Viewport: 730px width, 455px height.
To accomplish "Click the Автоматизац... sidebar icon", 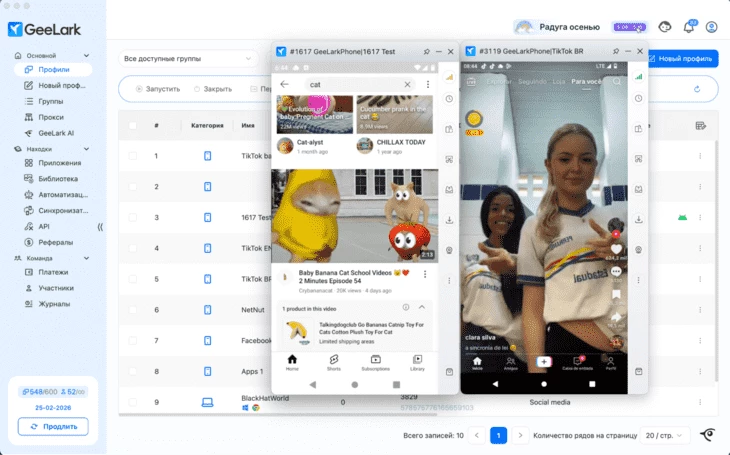I will 29,194.
